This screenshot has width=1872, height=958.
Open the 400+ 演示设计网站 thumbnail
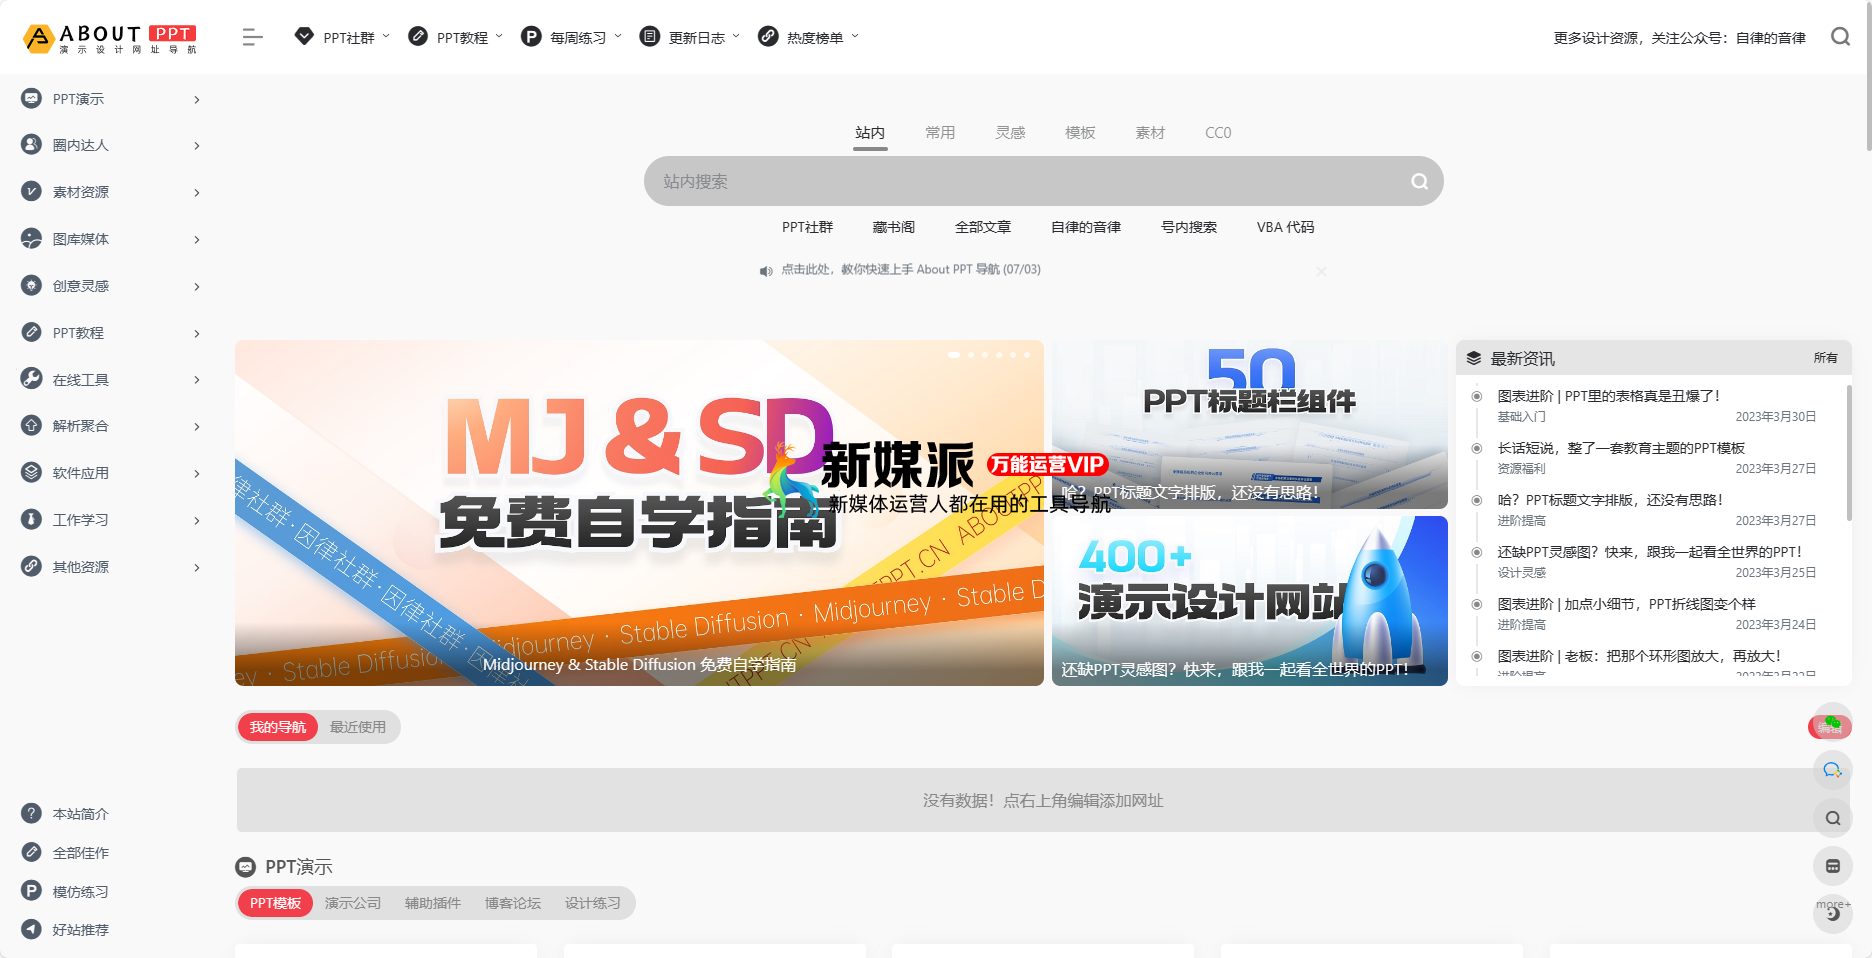[1250, 601]
